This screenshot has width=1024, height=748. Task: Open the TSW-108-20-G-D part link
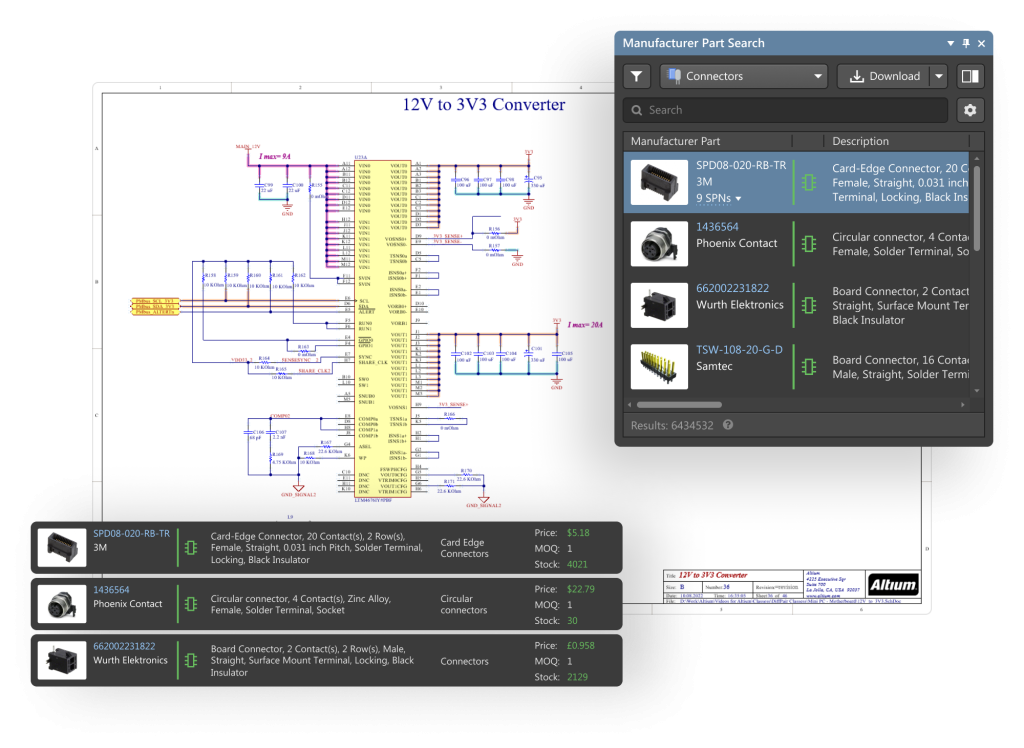pos(739,350)
